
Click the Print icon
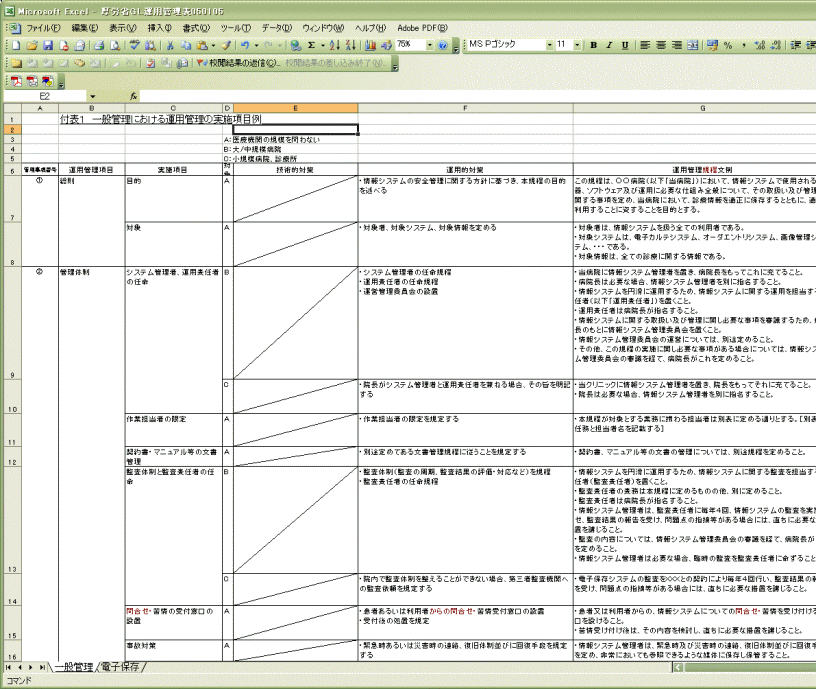pyautogui.click(x=98, y=46)
